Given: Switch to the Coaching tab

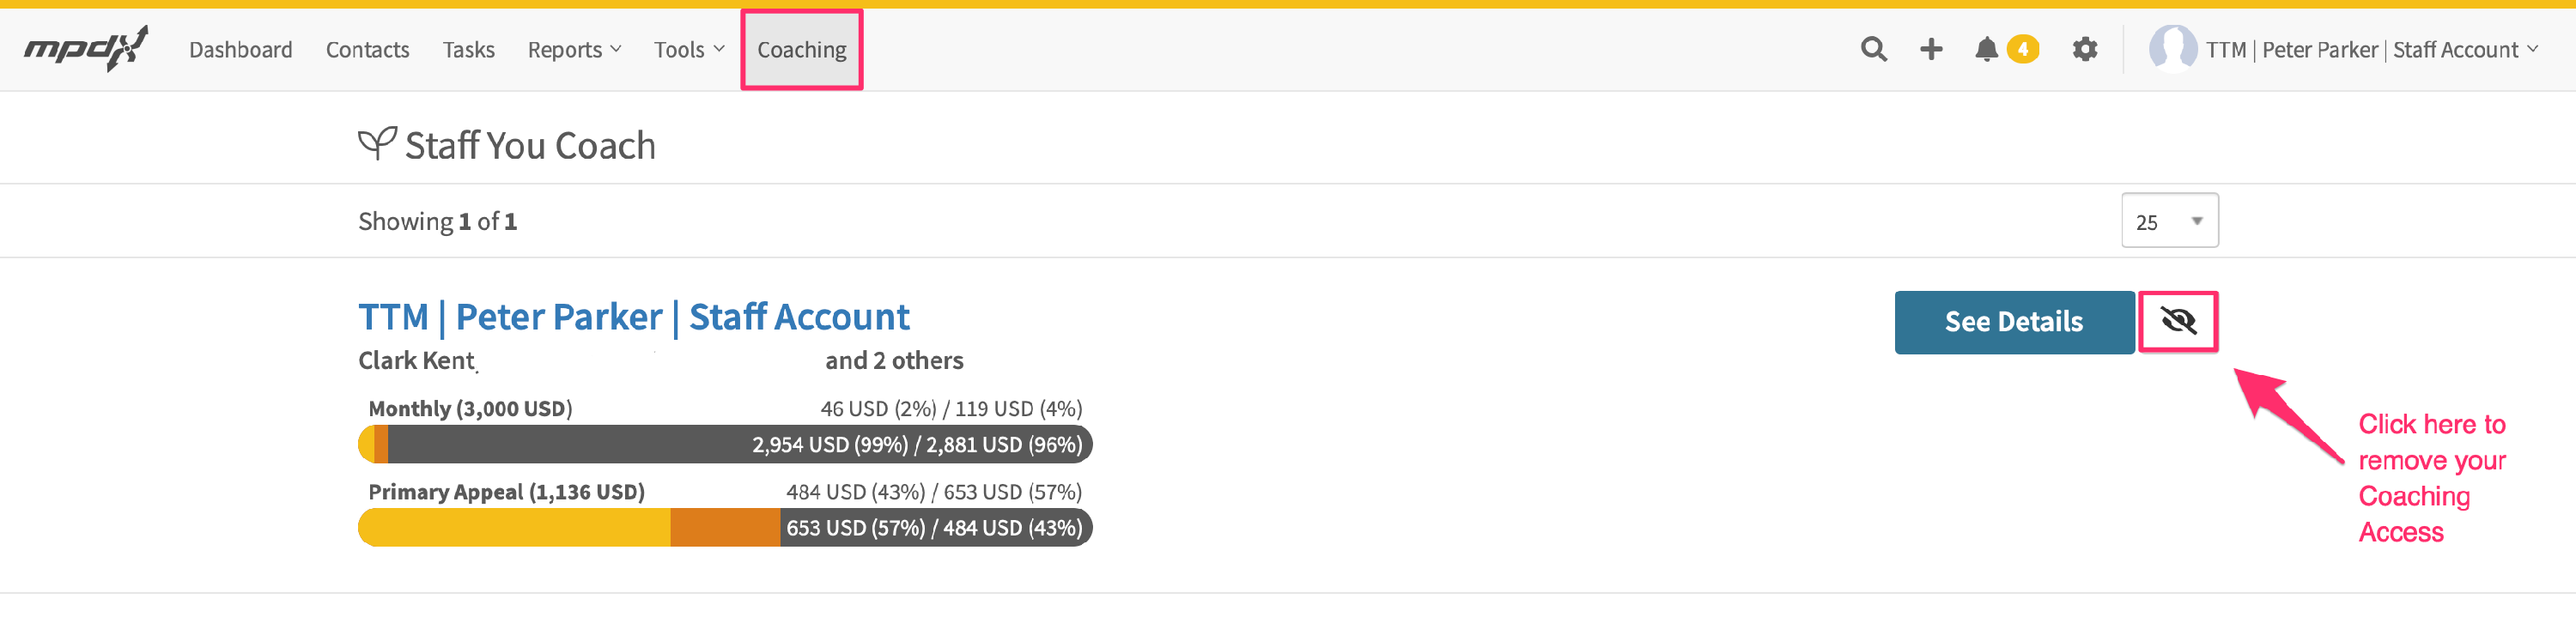Looking at the screenshot, I should [801, 50].
